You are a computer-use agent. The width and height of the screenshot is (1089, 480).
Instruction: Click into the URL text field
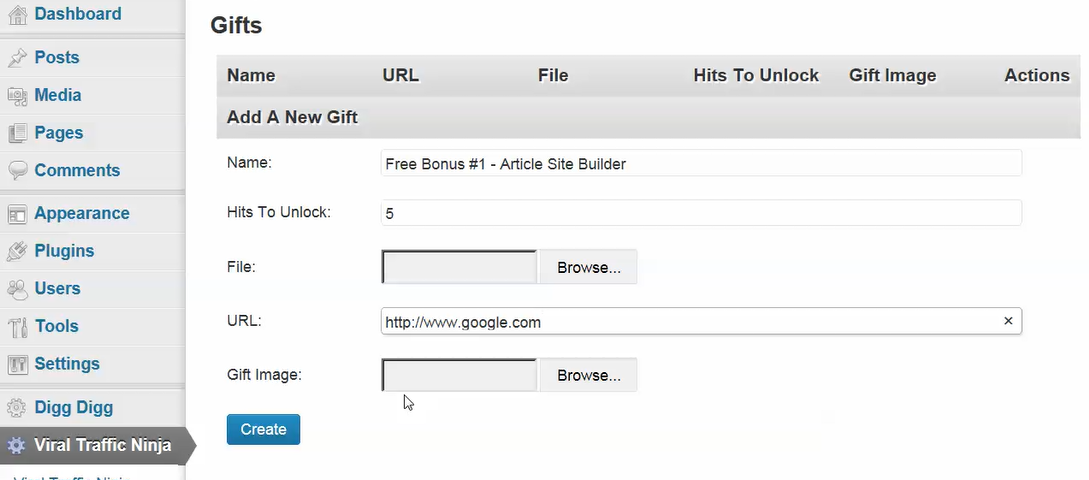[690, 322]
